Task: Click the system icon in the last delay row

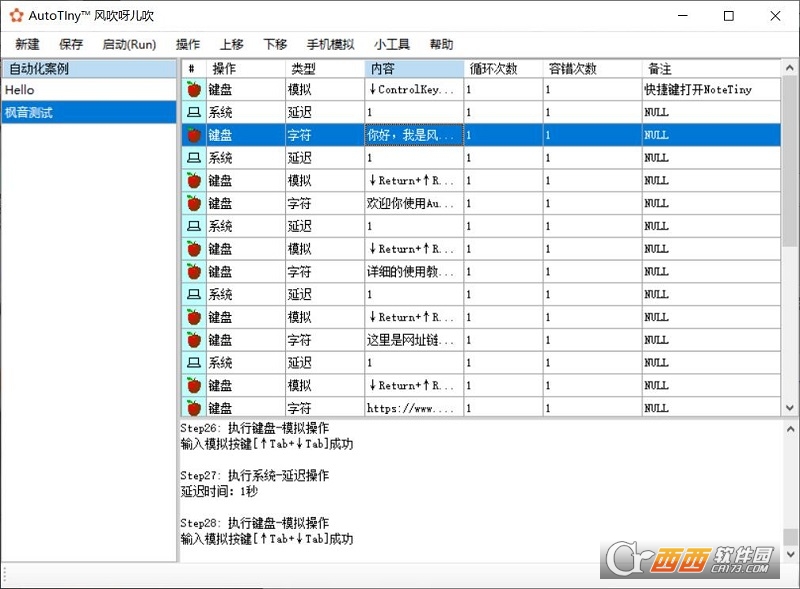Action: (194, 363)
